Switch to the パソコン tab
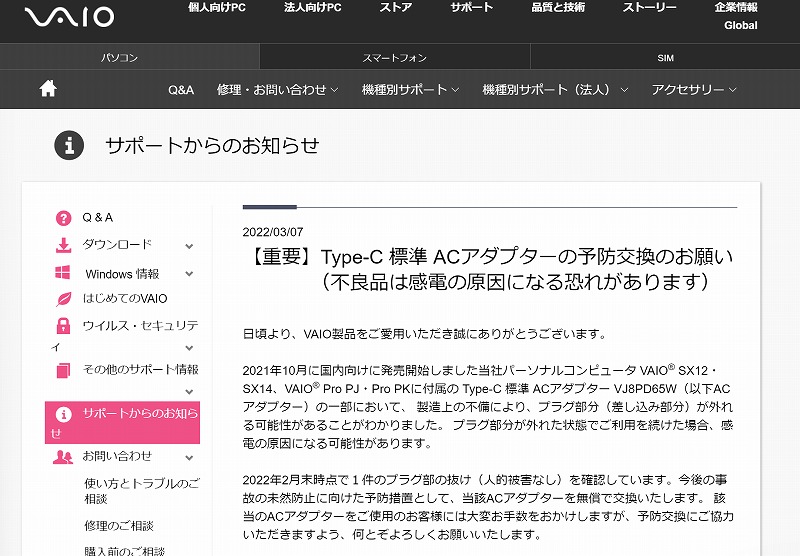The image size is (800, 556). pyautogui.click(x=130, y=57)
